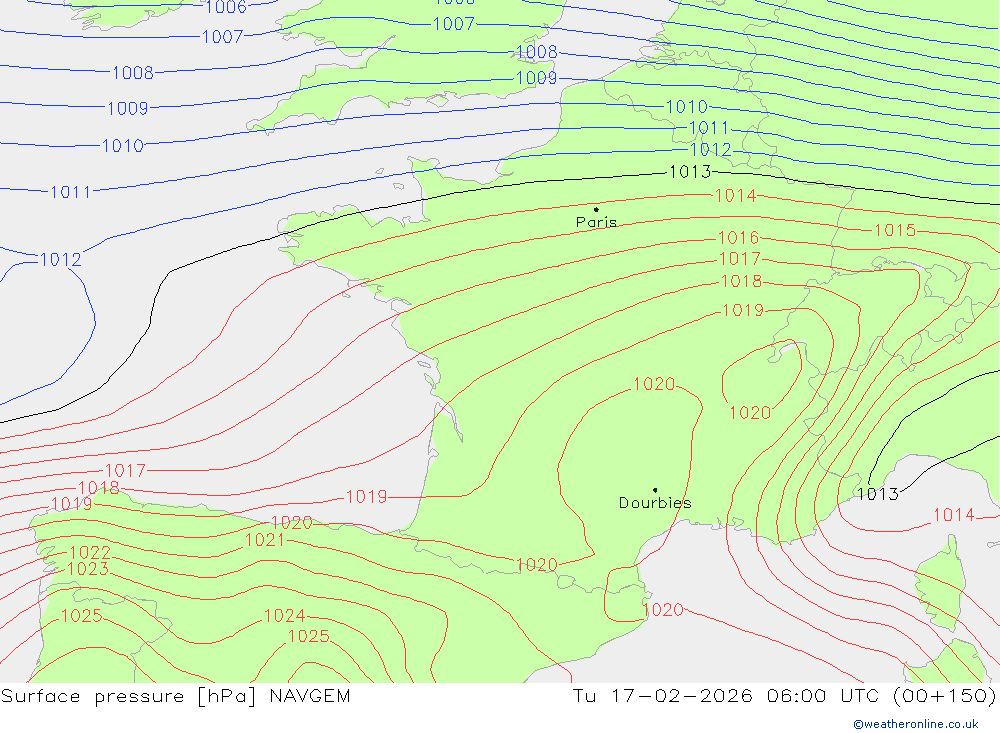Image resolution: width=1000 pixels, height=733 pixels.
Task: Click the Dourbies location dot marker
Action: 655,491
